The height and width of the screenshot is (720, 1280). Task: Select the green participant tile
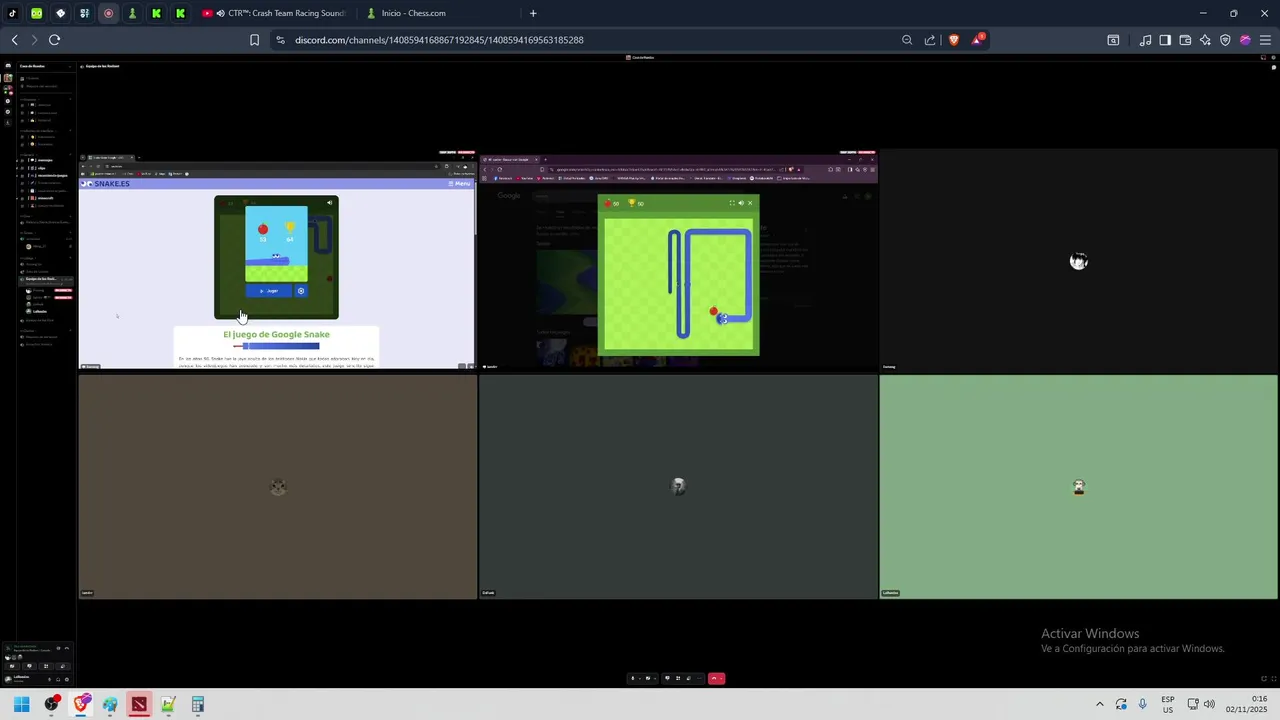tap(1078, 487)
